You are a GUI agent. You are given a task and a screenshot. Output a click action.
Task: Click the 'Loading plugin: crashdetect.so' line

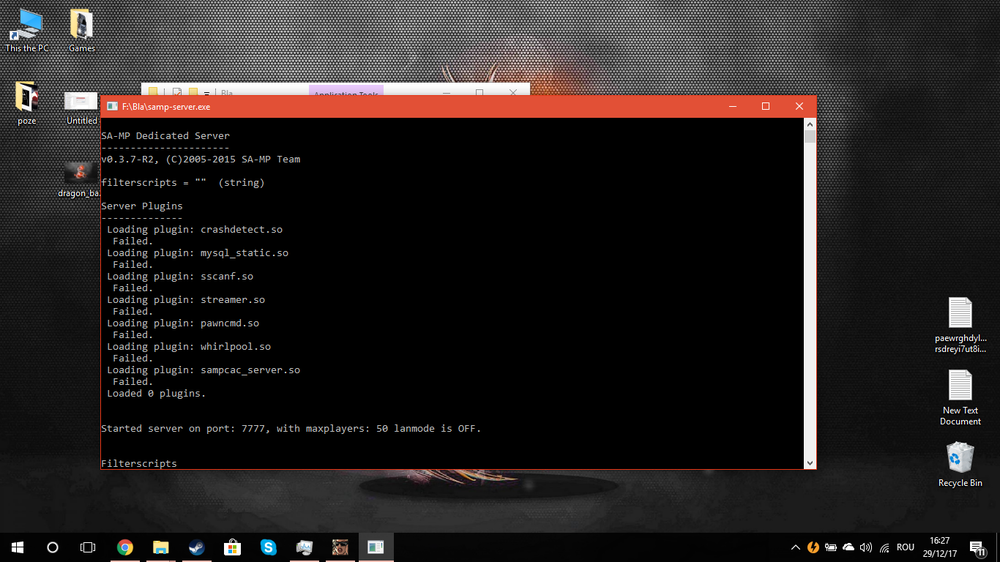(195, 230)
